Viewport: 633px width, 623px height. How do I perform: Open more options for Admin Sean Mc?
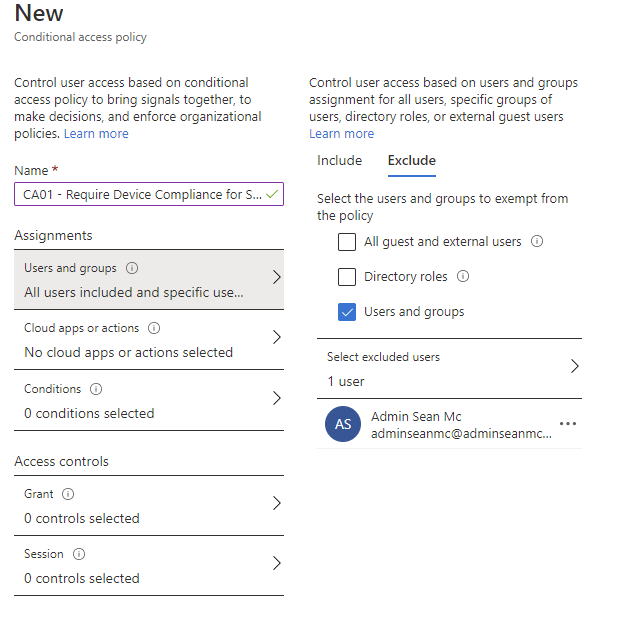(x=568, y=424)
